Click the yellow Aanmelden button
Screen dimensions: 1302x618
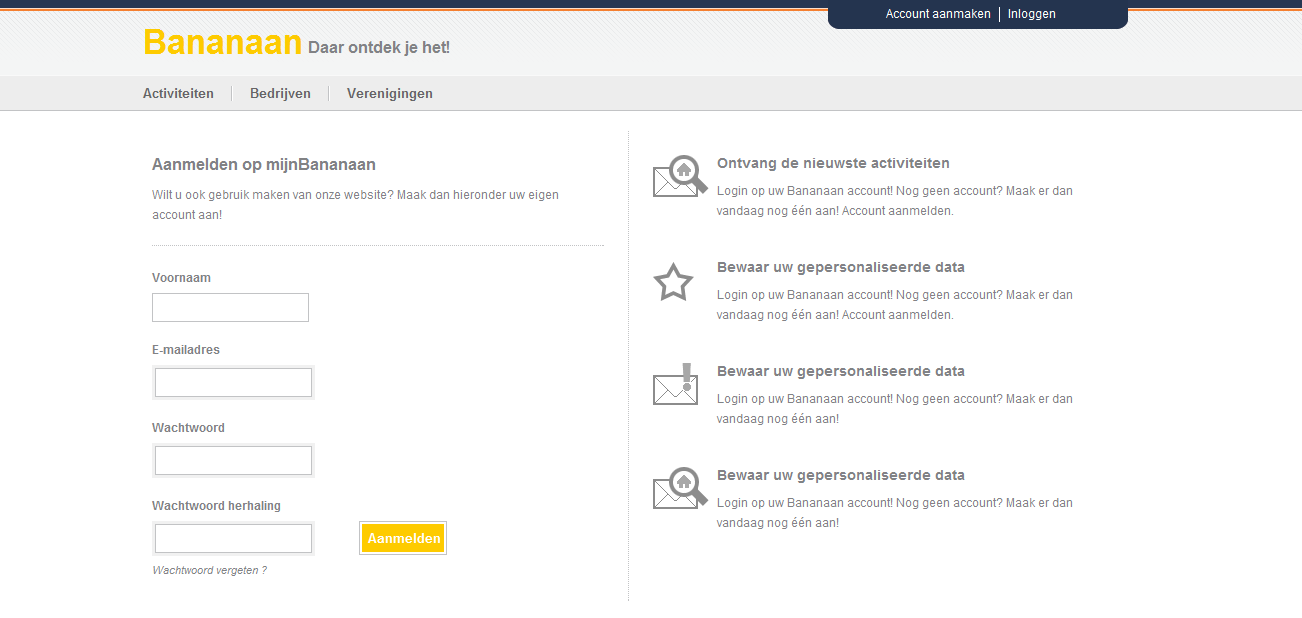point(403,538)
